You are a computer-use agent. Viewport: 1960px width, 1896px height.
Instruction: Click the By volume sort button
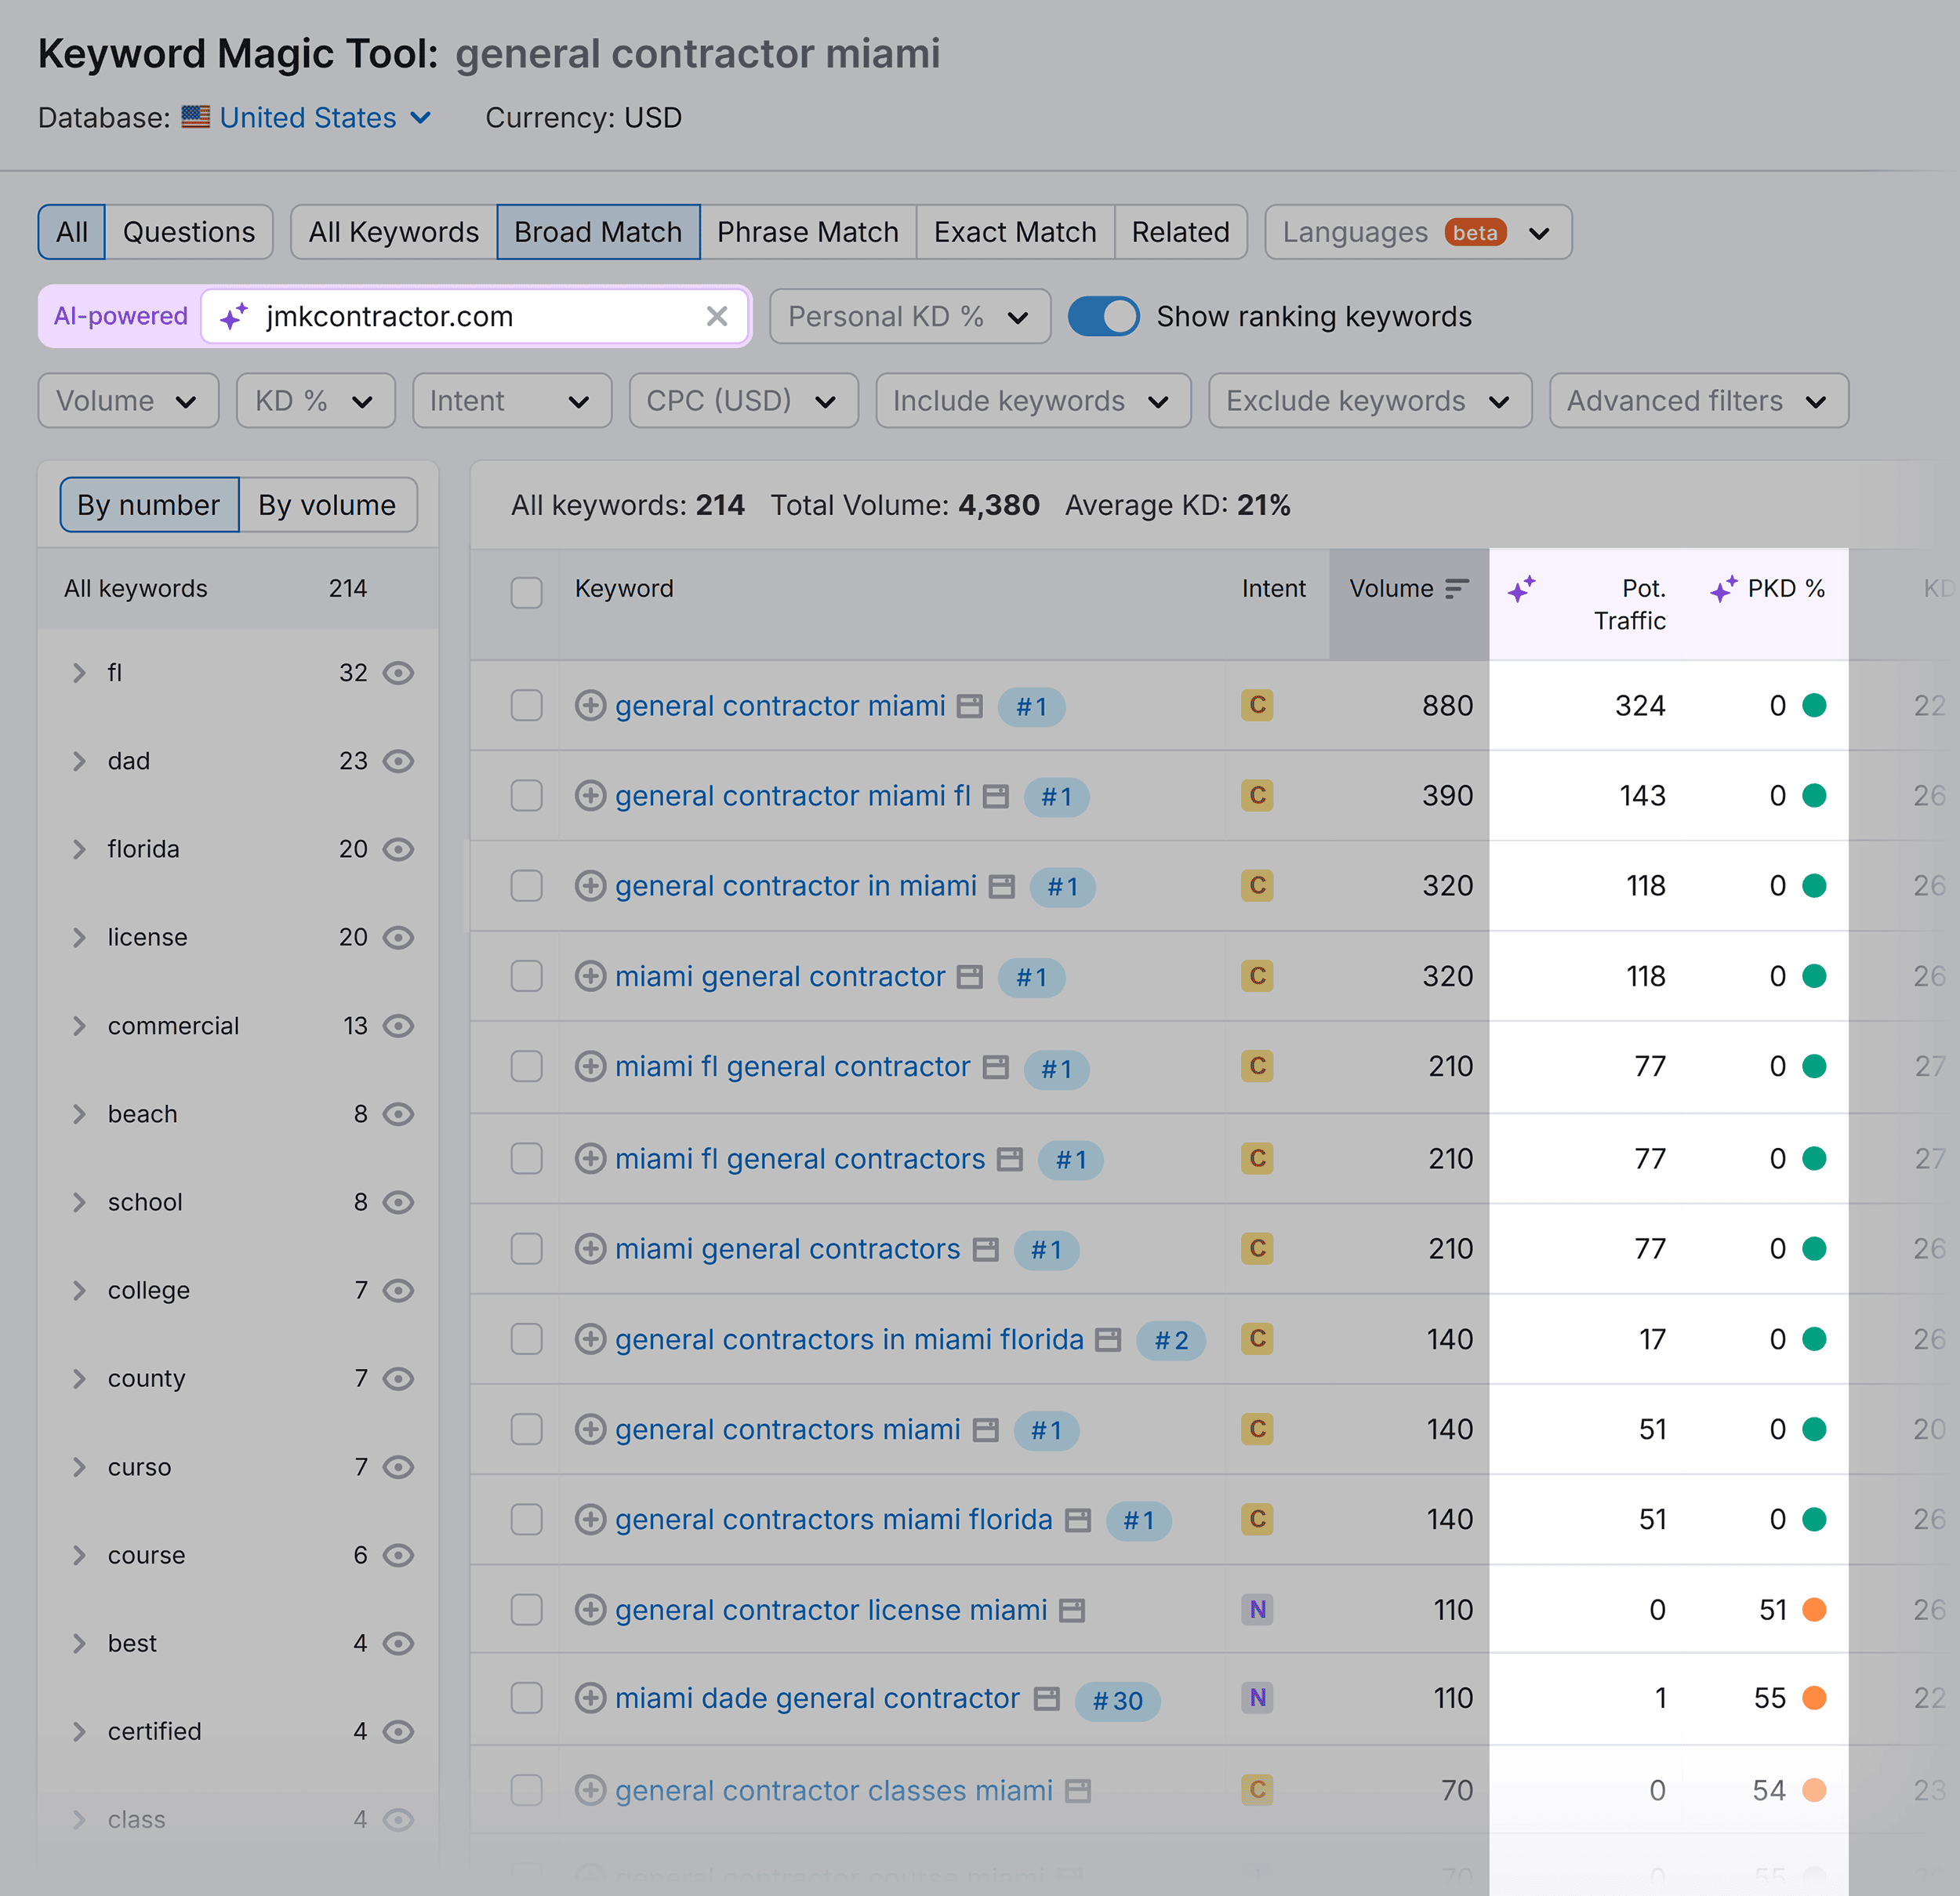[x=325, y=506]
